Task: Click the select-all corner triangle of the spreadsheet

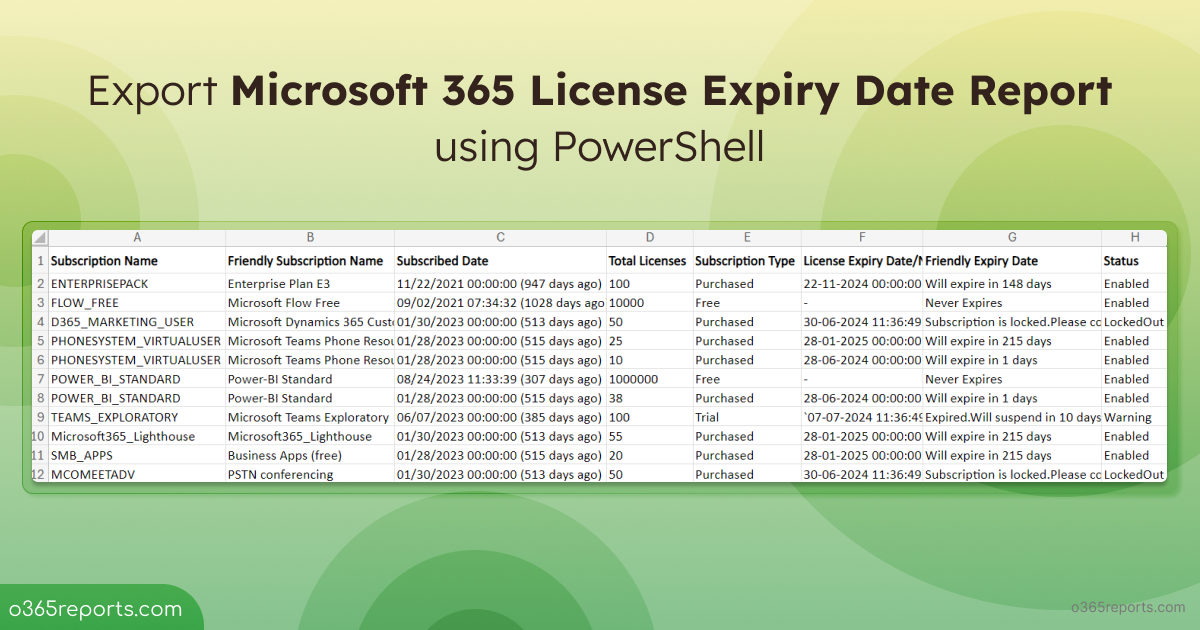Action: click(40, 238)
